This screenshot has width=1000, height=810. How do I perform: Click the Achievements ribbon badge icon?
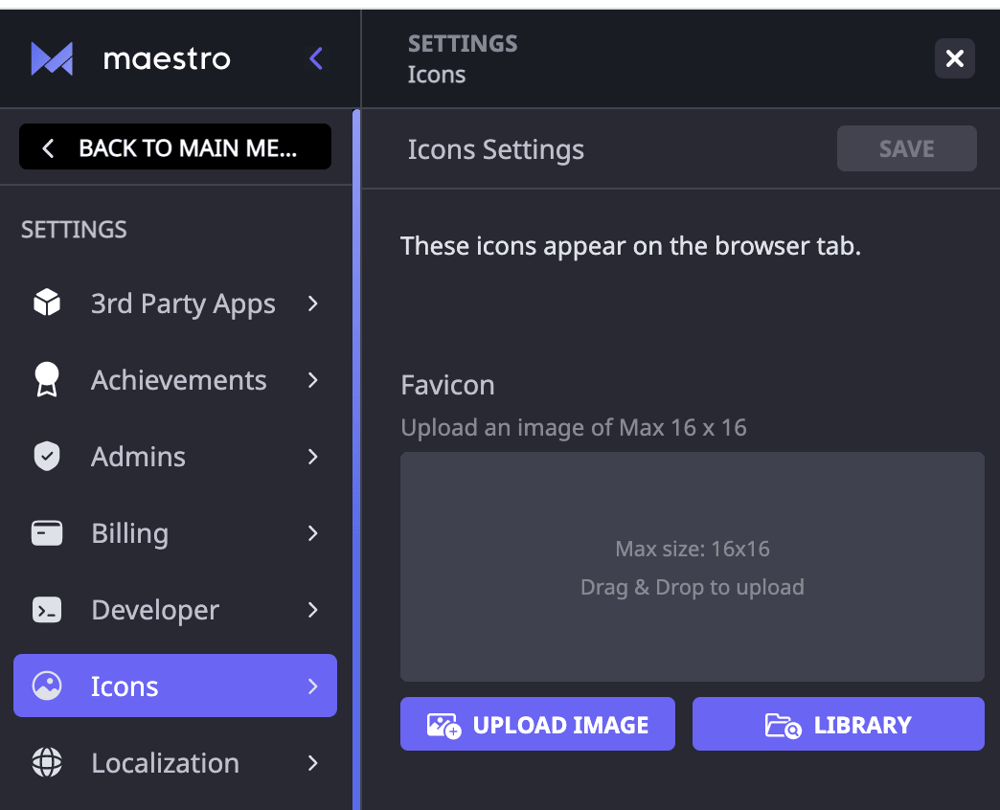point(47,380)
